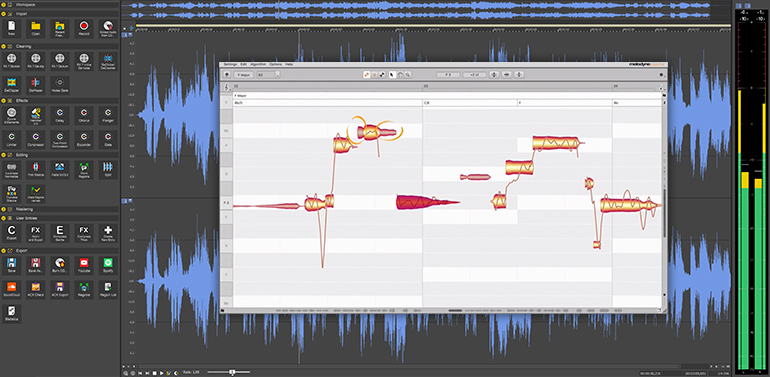Open Melodyne Help menu

pos(289,64)
